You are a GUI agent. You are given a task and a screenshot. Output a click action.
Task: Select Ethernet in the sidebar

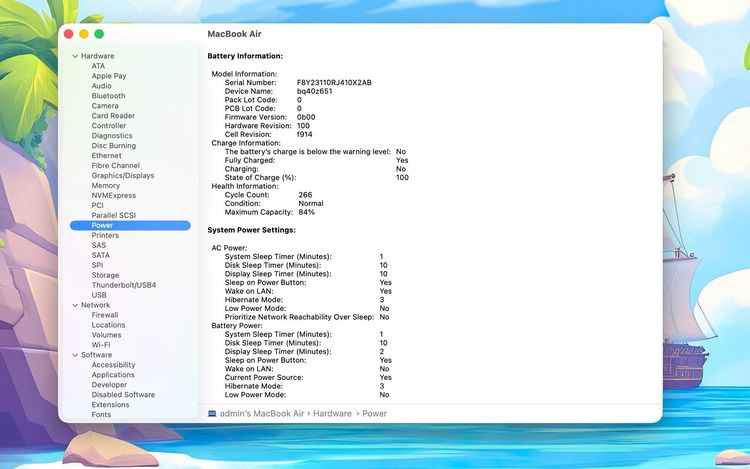pyautogui.click(x=106, y=155)
